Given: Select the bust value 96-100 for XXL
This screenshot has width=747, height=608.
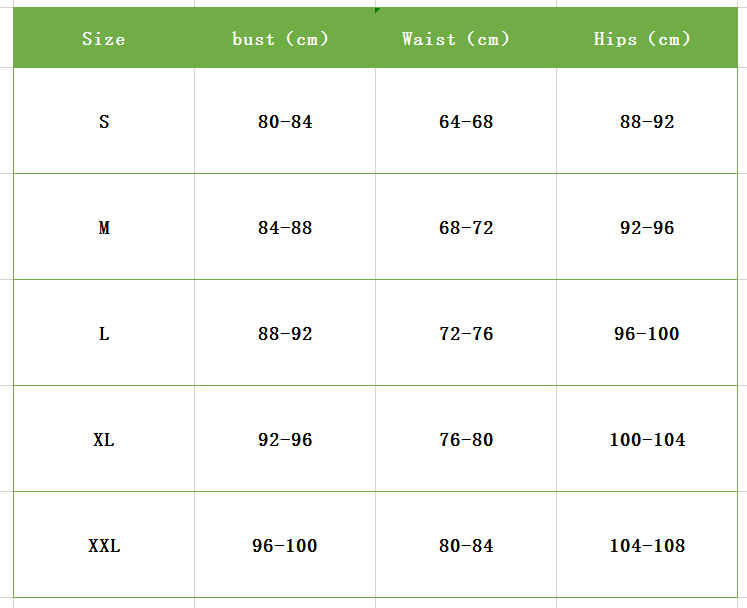Looking at the screenshot, I should click(285, 546).
